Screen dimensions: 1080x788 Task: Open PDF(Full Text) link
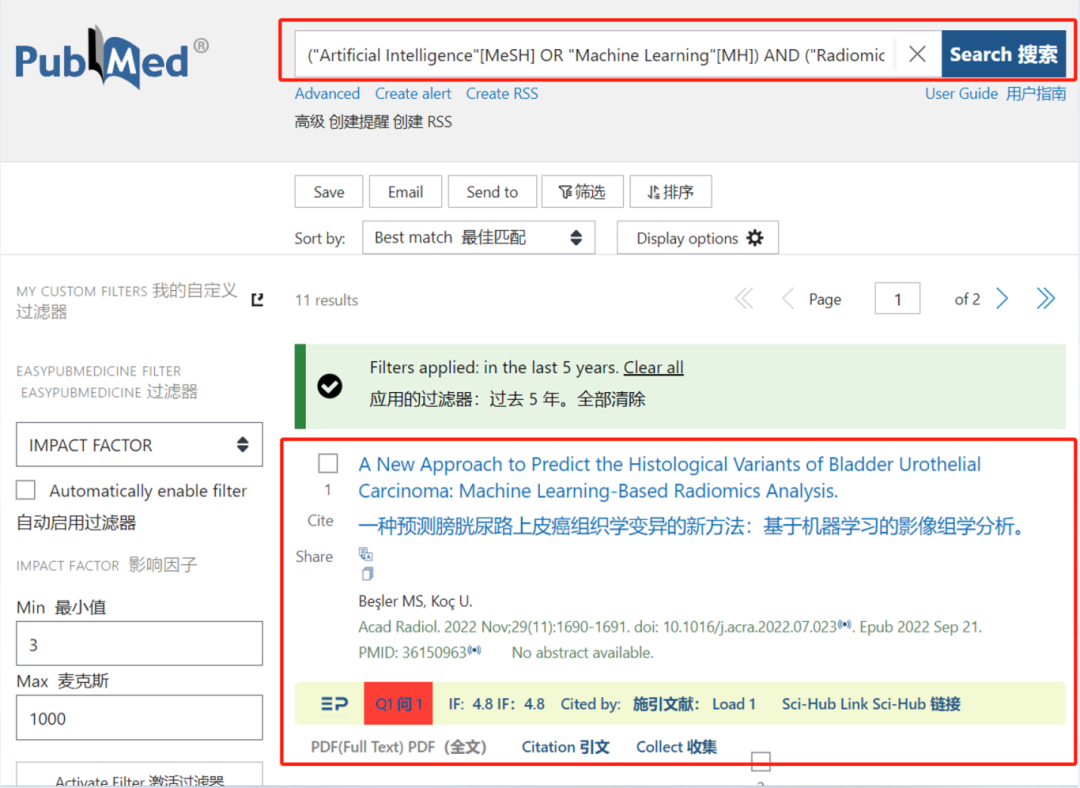point(399,747)
